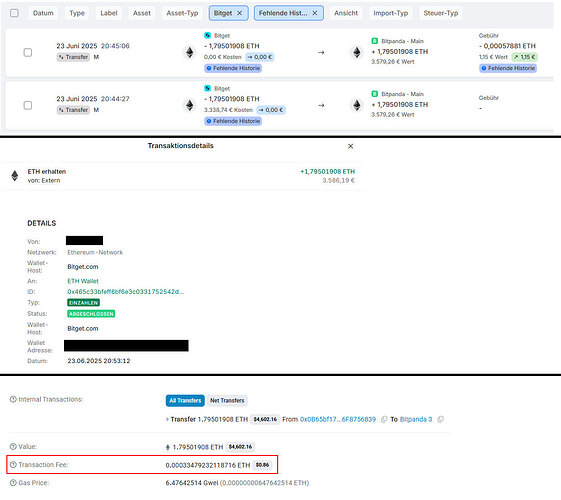This screenshot has width=561, height=500.
Task: Open the Asset-Typ filter dropdown
Action: pos(182,13)
